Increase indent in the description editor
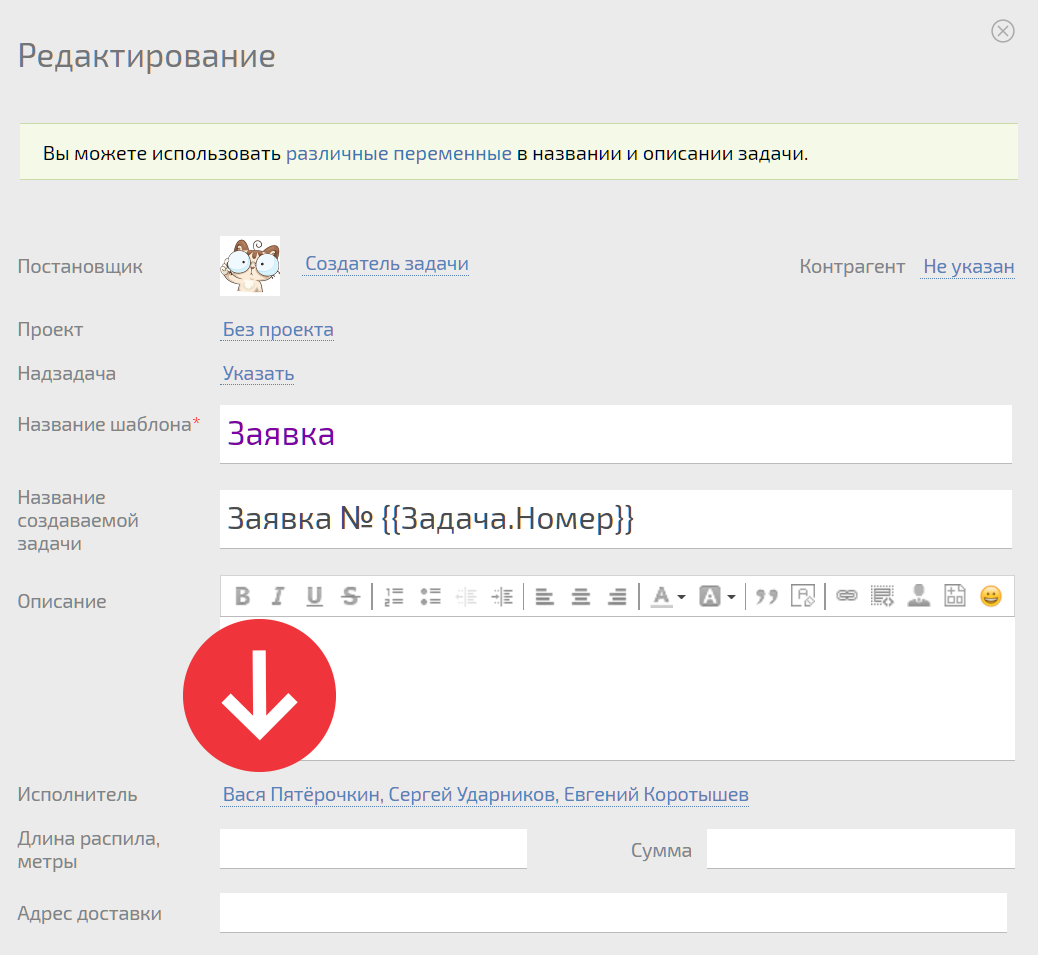This screenshot has width=1038, height=955. point(502,596)
